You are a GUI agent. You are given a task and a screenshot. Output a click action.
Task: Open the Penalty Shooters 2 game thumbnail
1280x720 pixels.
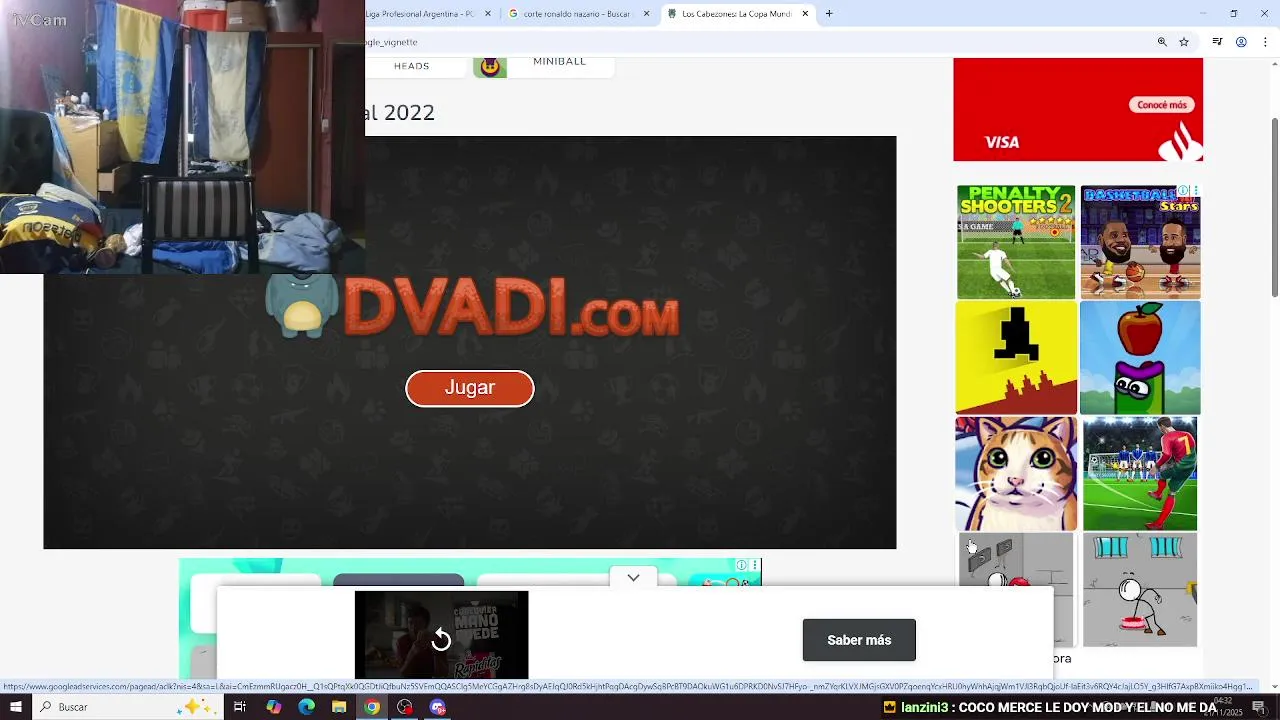point(1015,242)
